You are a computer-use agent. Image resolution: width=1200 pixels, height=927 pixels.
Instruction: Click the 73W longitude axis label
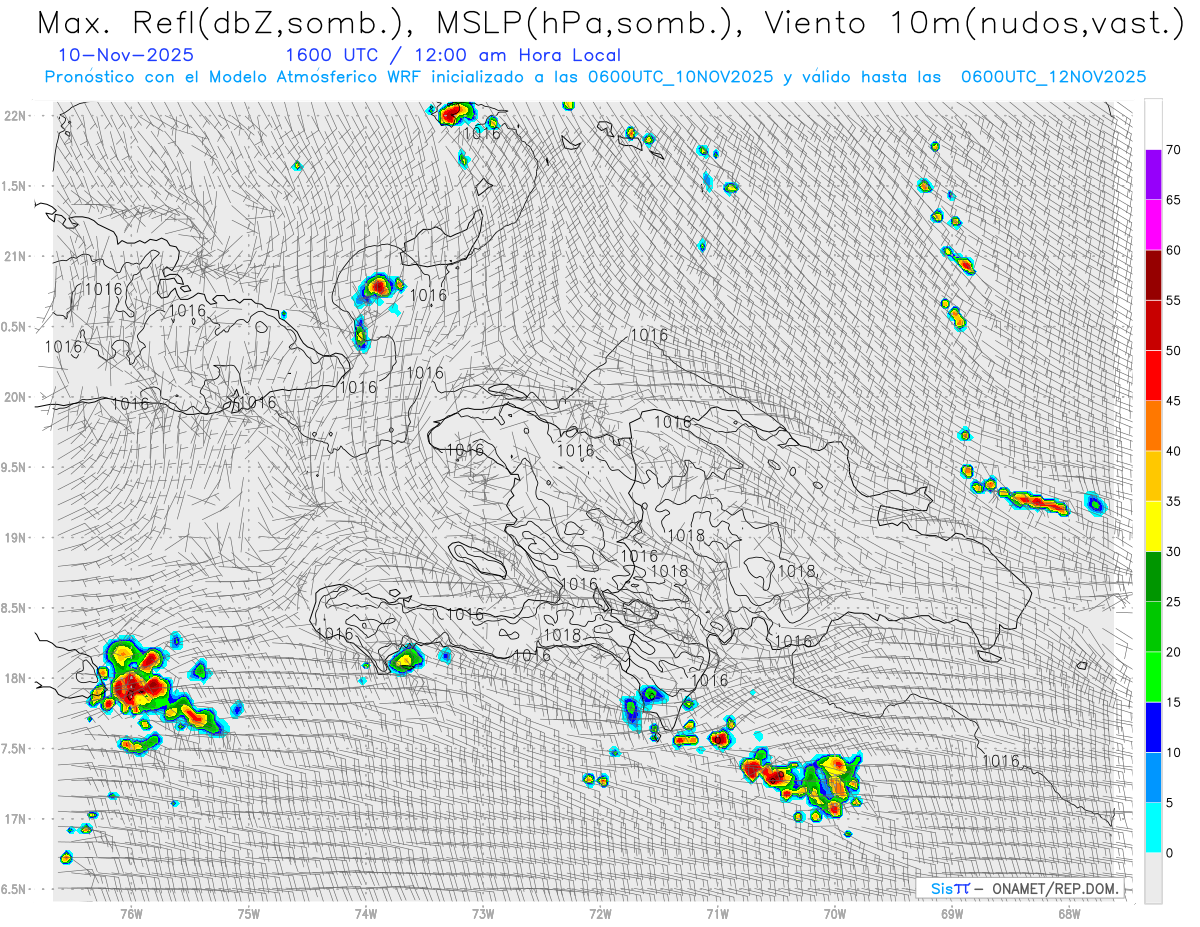pyautogui.click(x=483, y=913)
